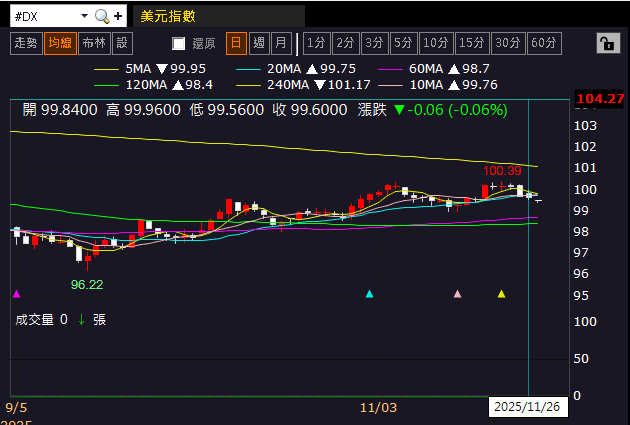Switch to 月 monthly period
Screen dimensions: 630x425
(x=281, y=43)
